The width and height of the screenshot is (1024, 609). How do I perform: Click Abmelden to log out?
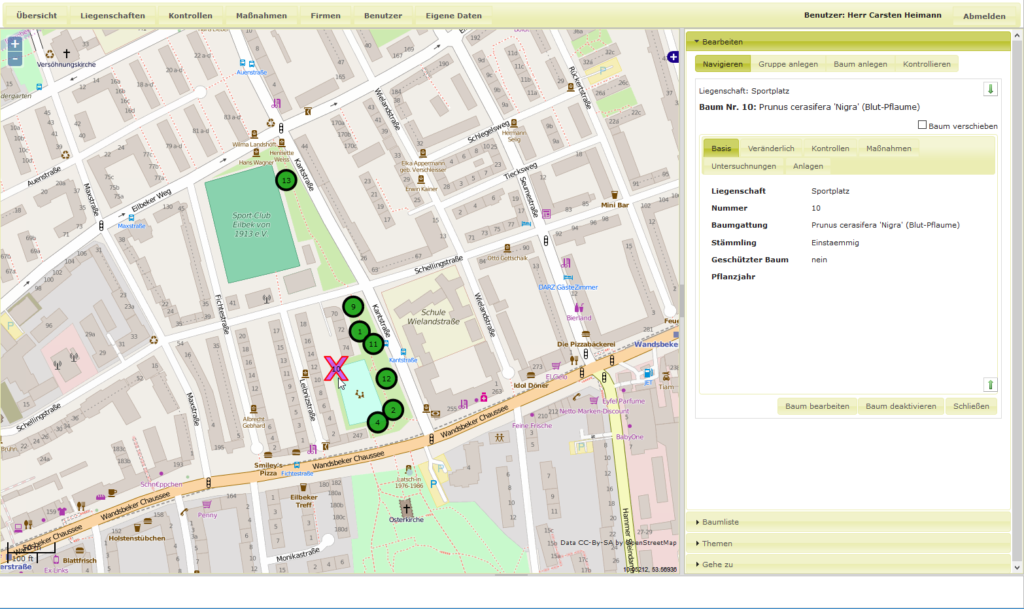[x=984, y=16]
